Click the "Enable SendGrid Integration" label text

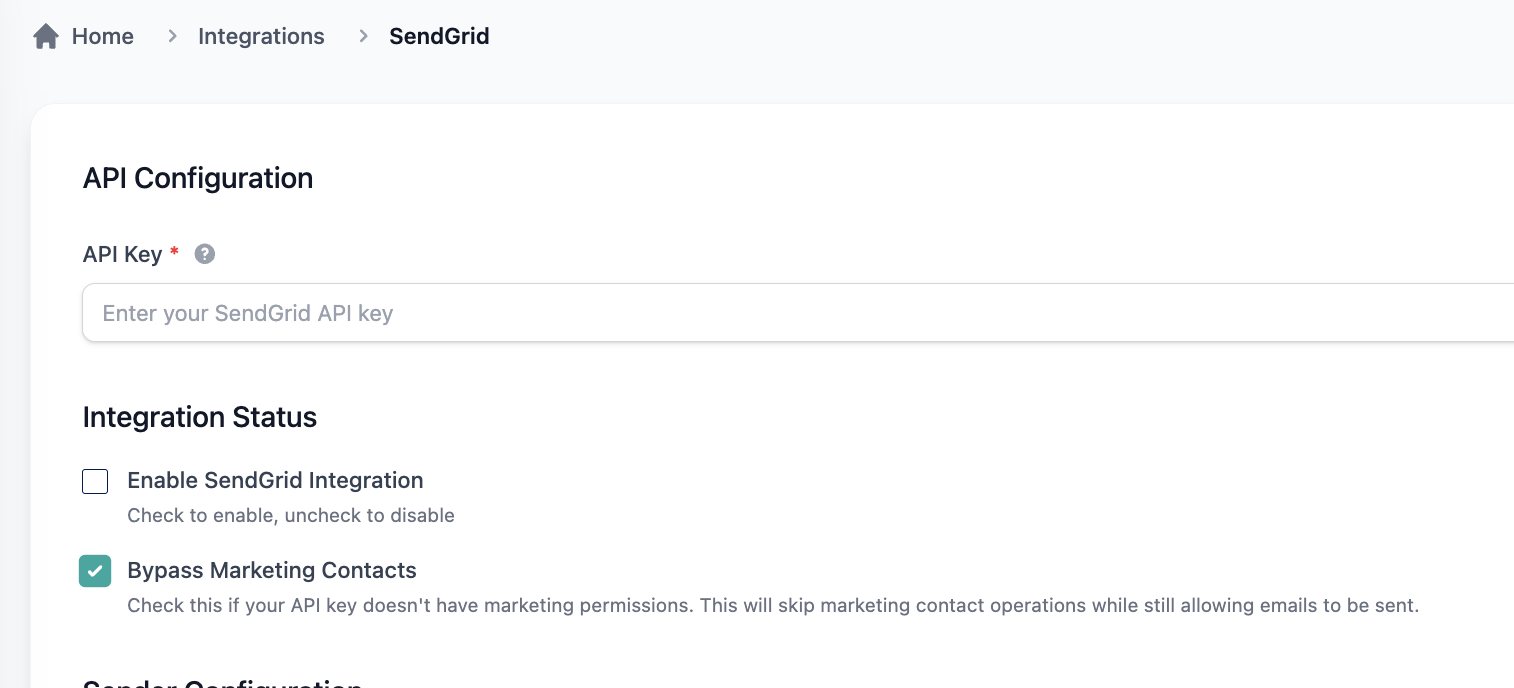coord(275,480)
